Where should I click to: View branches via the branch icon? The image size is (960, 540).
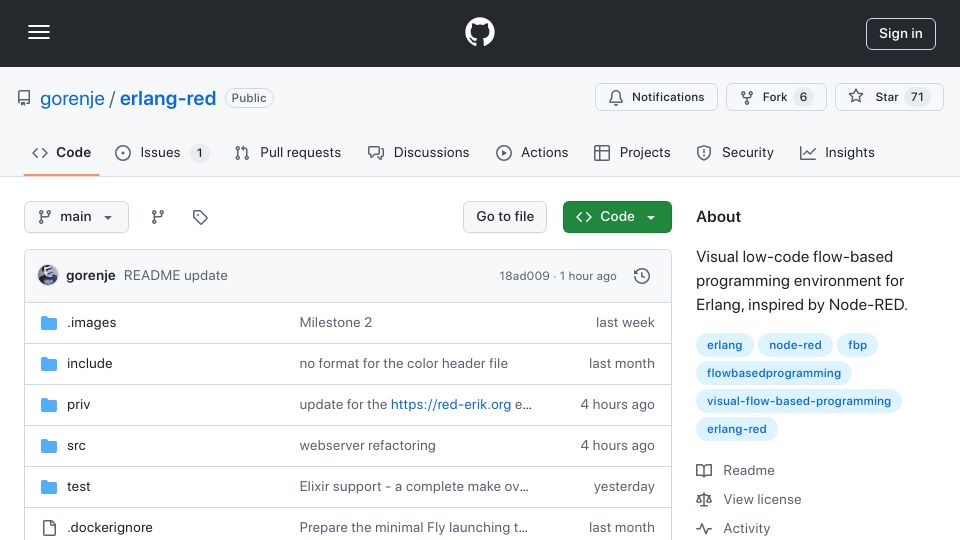coord(158,217)
